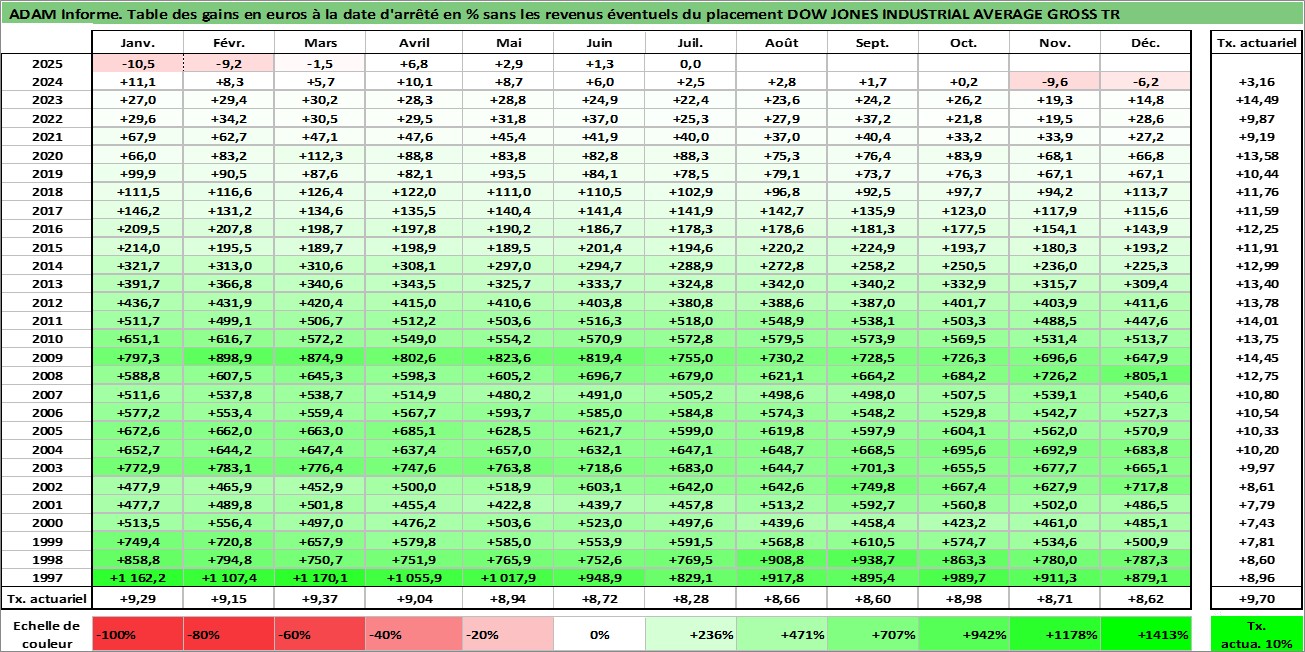
Task: Click the +938,7 cell in September 1998
Action: 873,560
